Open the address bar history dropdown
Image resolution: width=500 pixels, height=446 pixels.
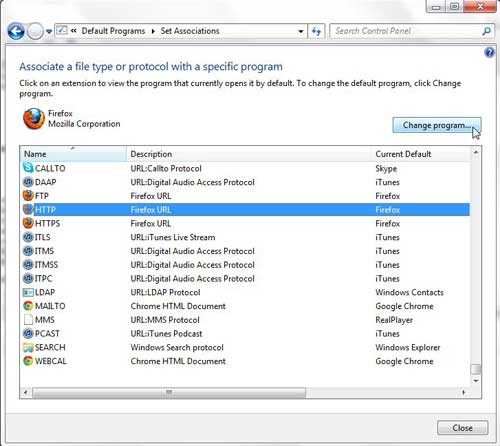[301, 31]
